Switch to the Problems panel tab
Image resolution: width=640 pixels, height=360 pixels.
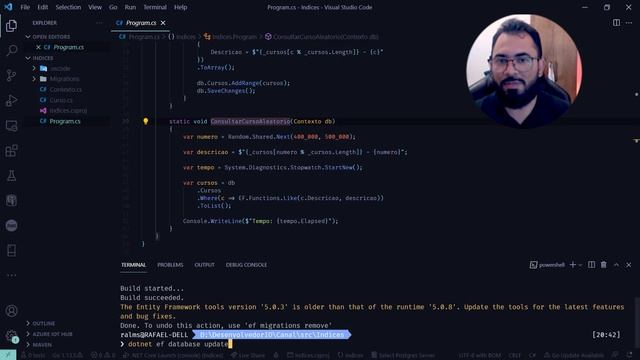[x=170, y=265]
